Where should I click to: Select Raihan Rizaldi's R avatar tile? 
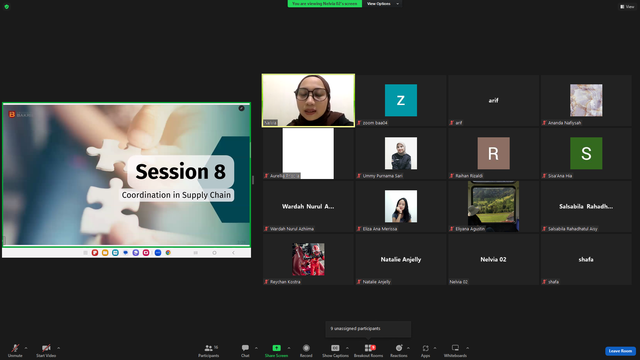(493, 153)
